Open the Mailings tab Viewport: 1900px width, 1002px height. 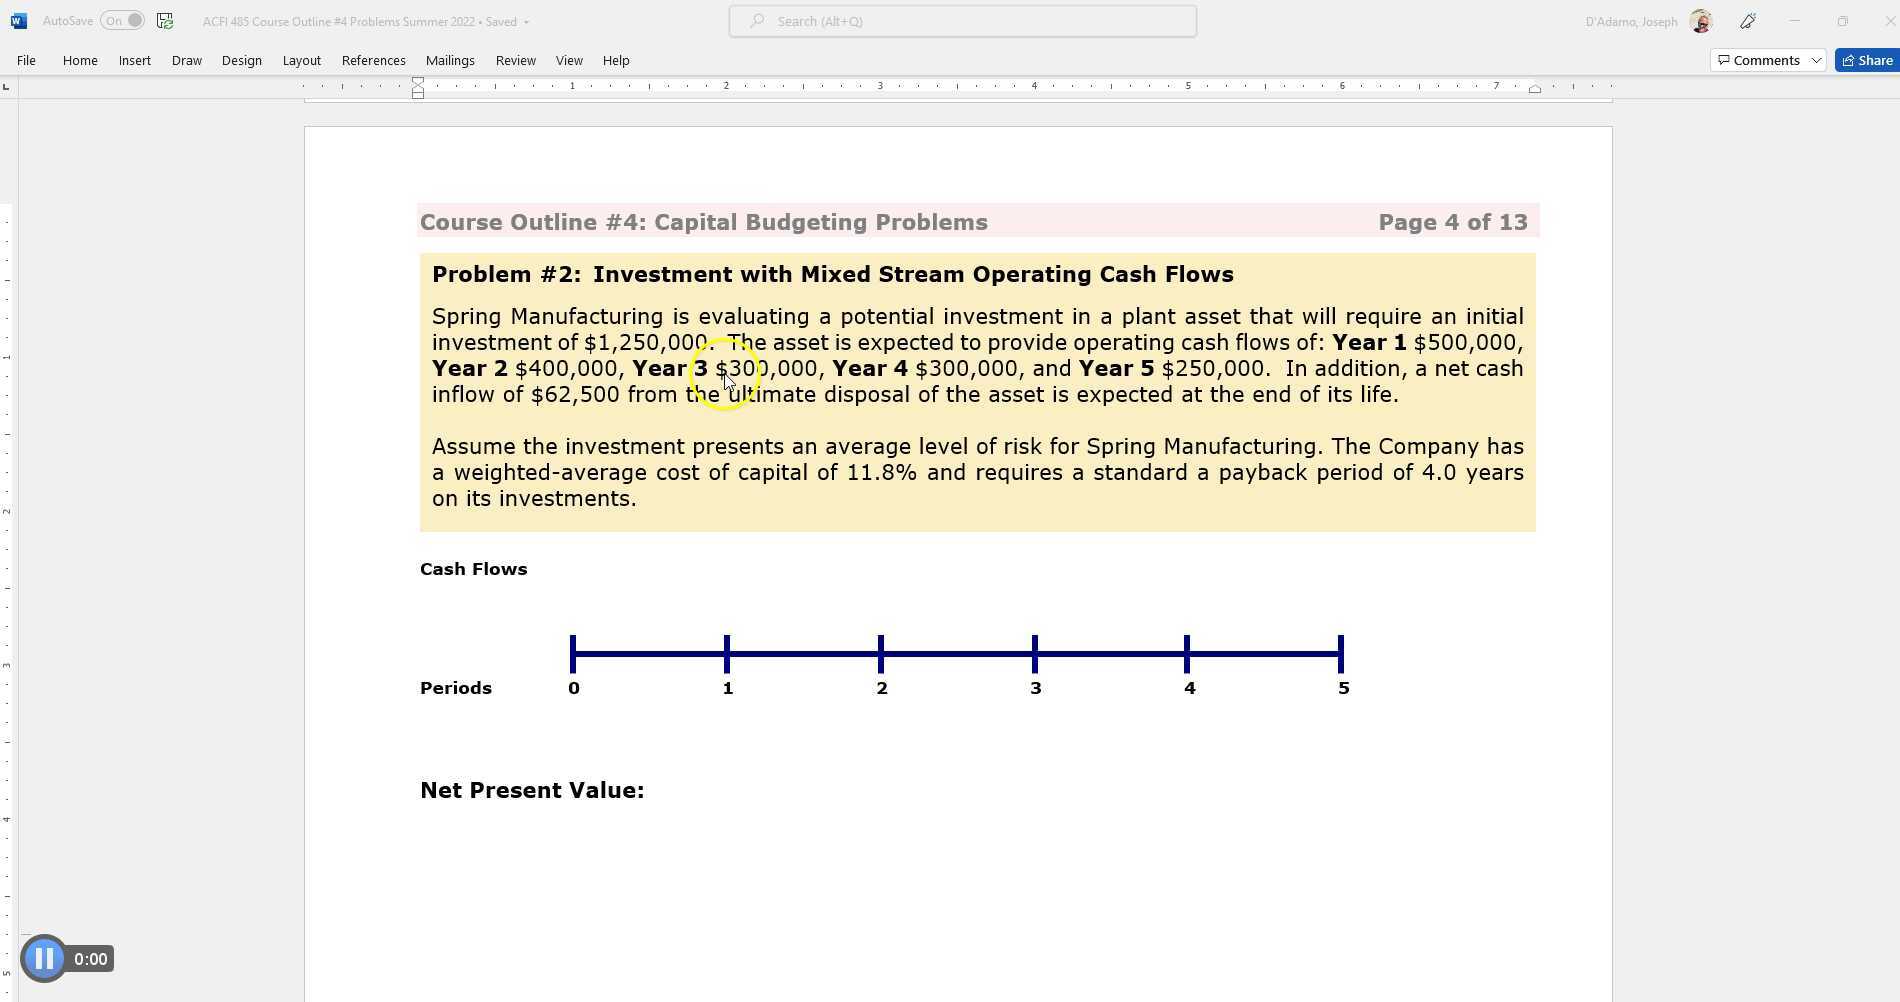[x=450, y=60]
